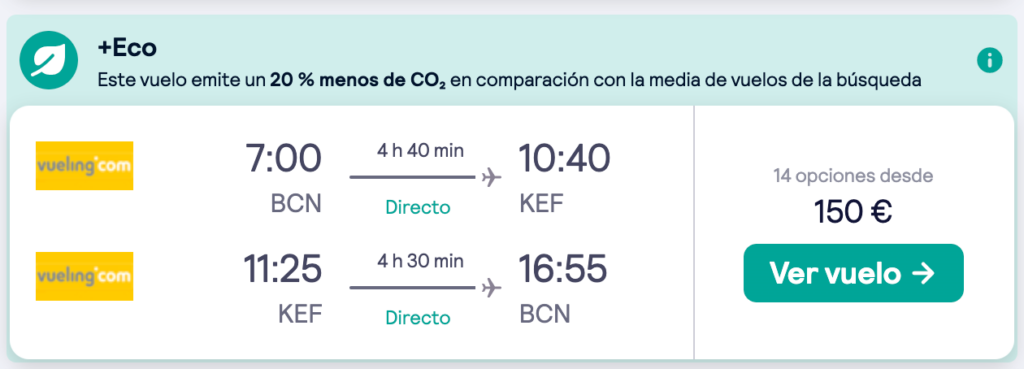This screenshot has width=1024, height=369.
Task: Select the 7:00 departure time
Action: coord(283,159)
